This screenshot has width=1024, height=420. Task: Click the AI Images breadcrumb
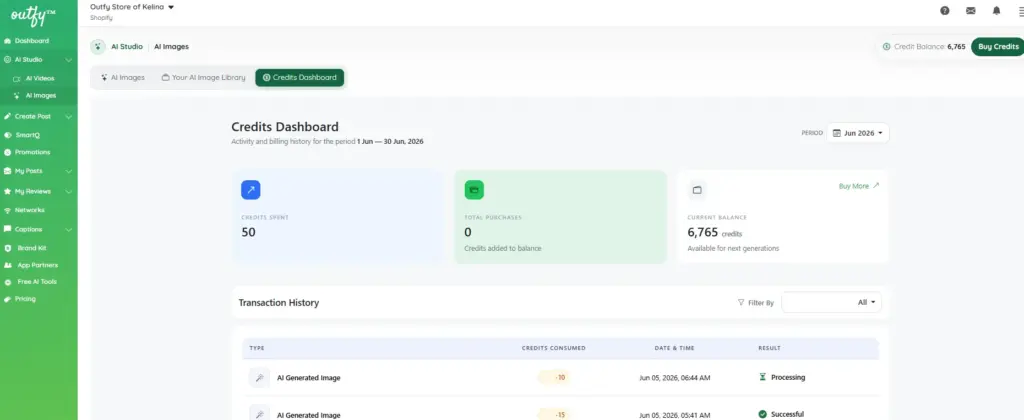pos(172,46)
